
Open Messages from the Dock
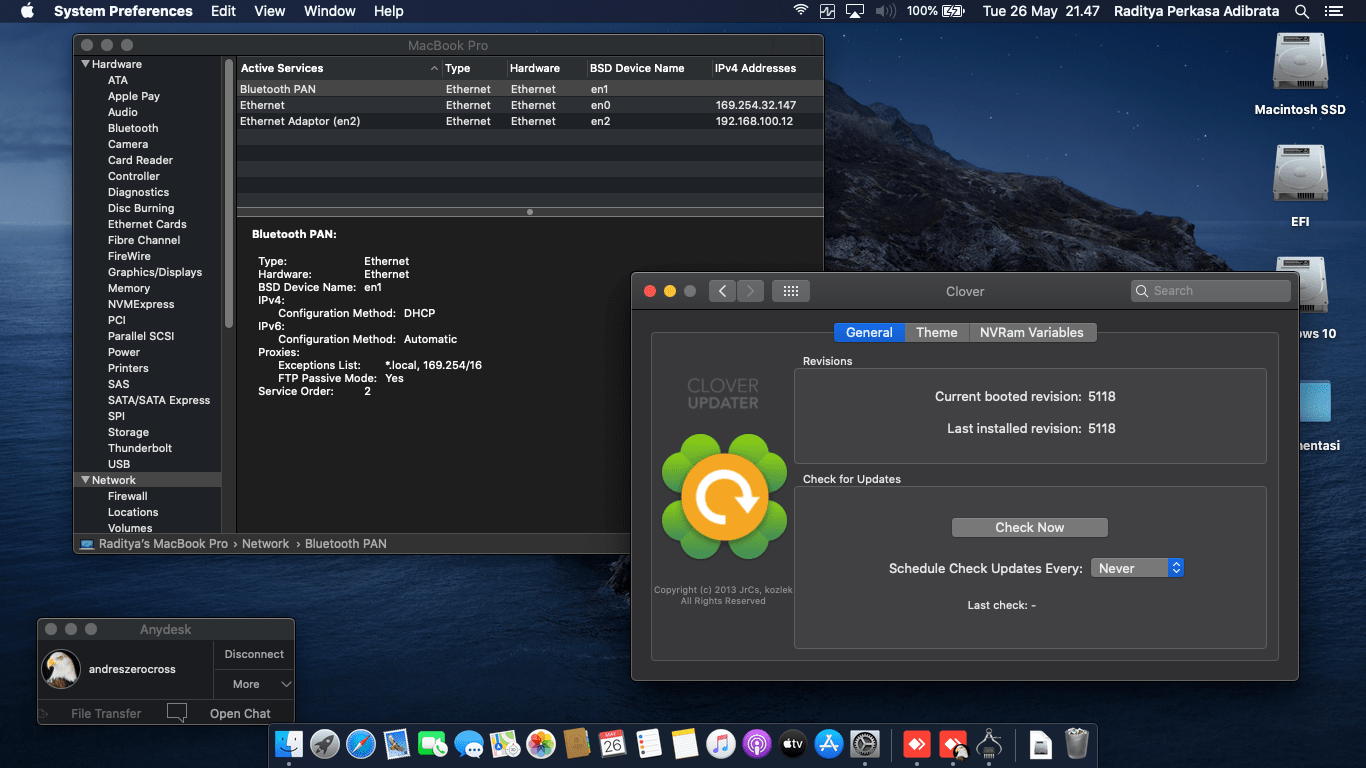click(x=469, y=744)
